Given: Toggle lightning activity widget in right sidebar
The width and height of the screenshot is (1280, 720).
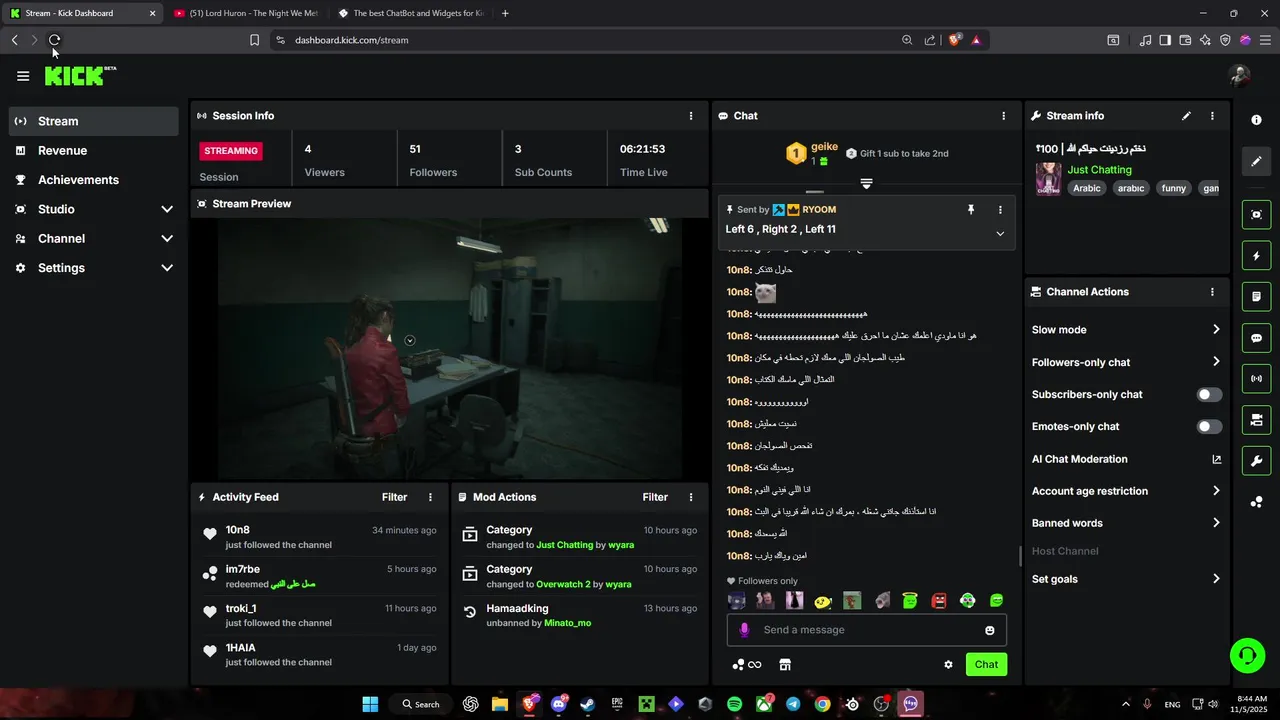Looking at the screenshot, I should (x=1257, y=256).
